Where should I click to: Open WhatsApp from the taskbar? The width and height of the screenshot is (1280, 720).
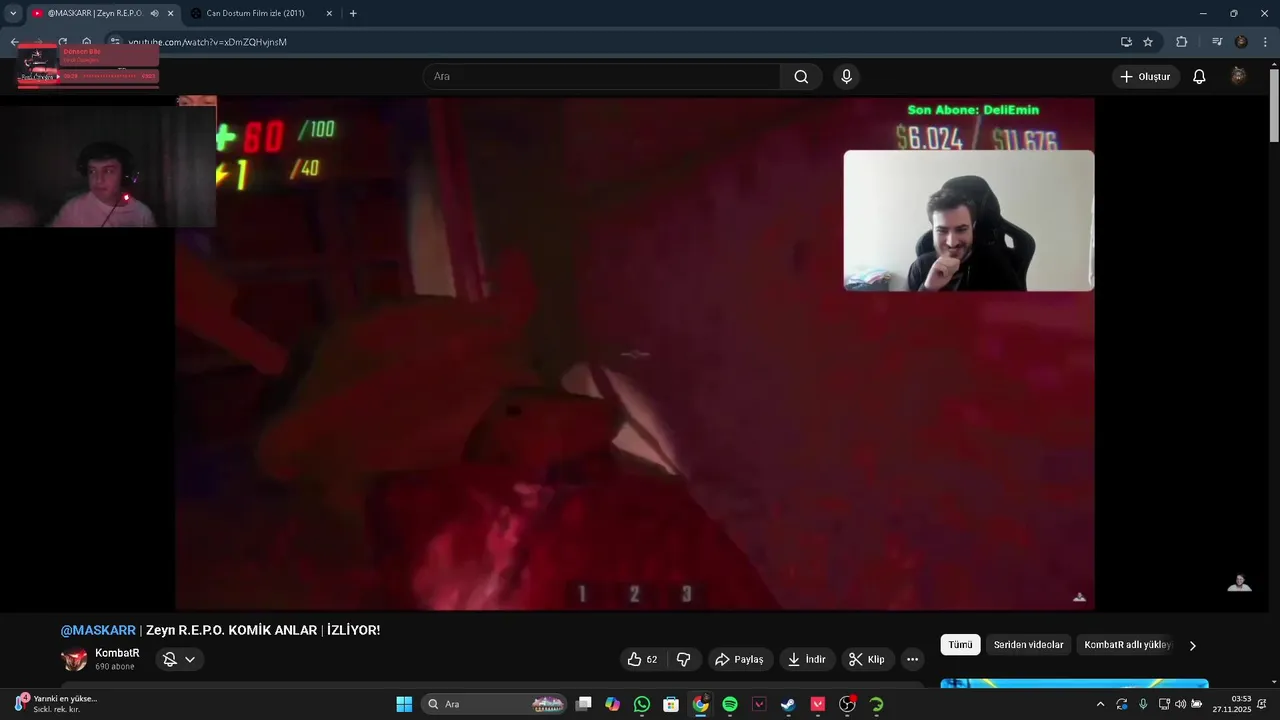642,704
